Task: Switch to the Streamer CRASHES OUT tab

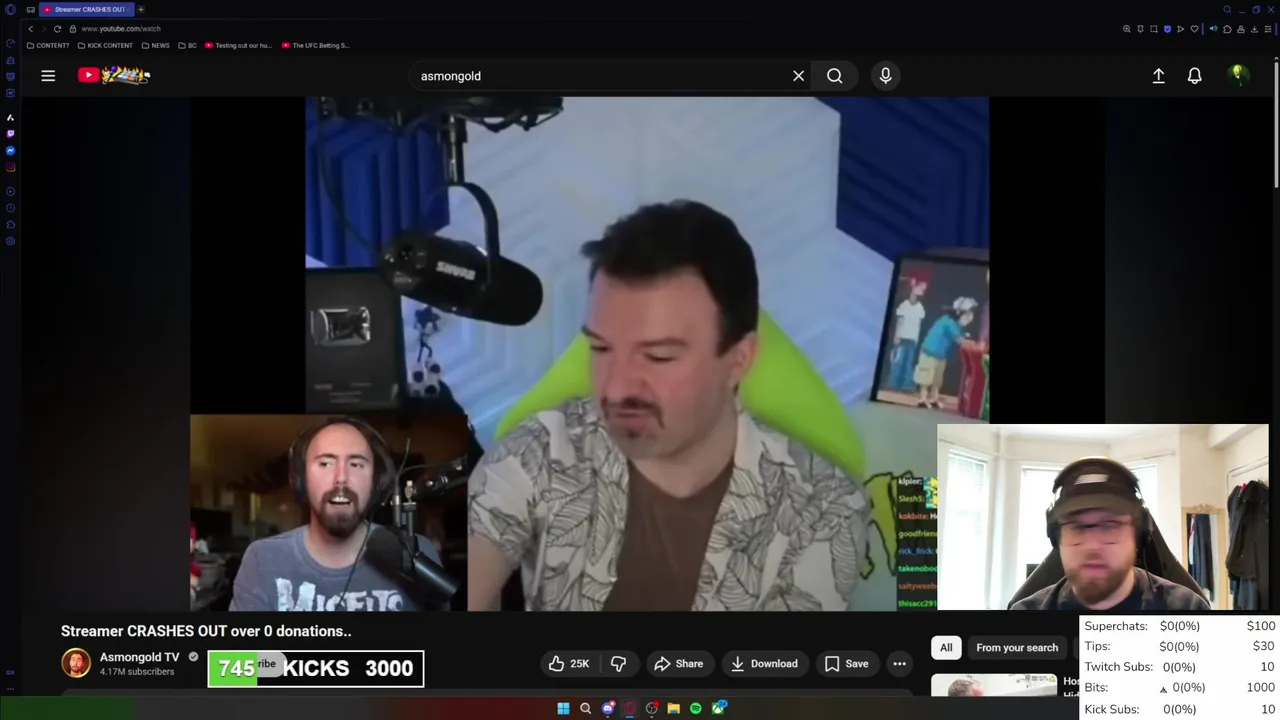Action: pos(85,9)
